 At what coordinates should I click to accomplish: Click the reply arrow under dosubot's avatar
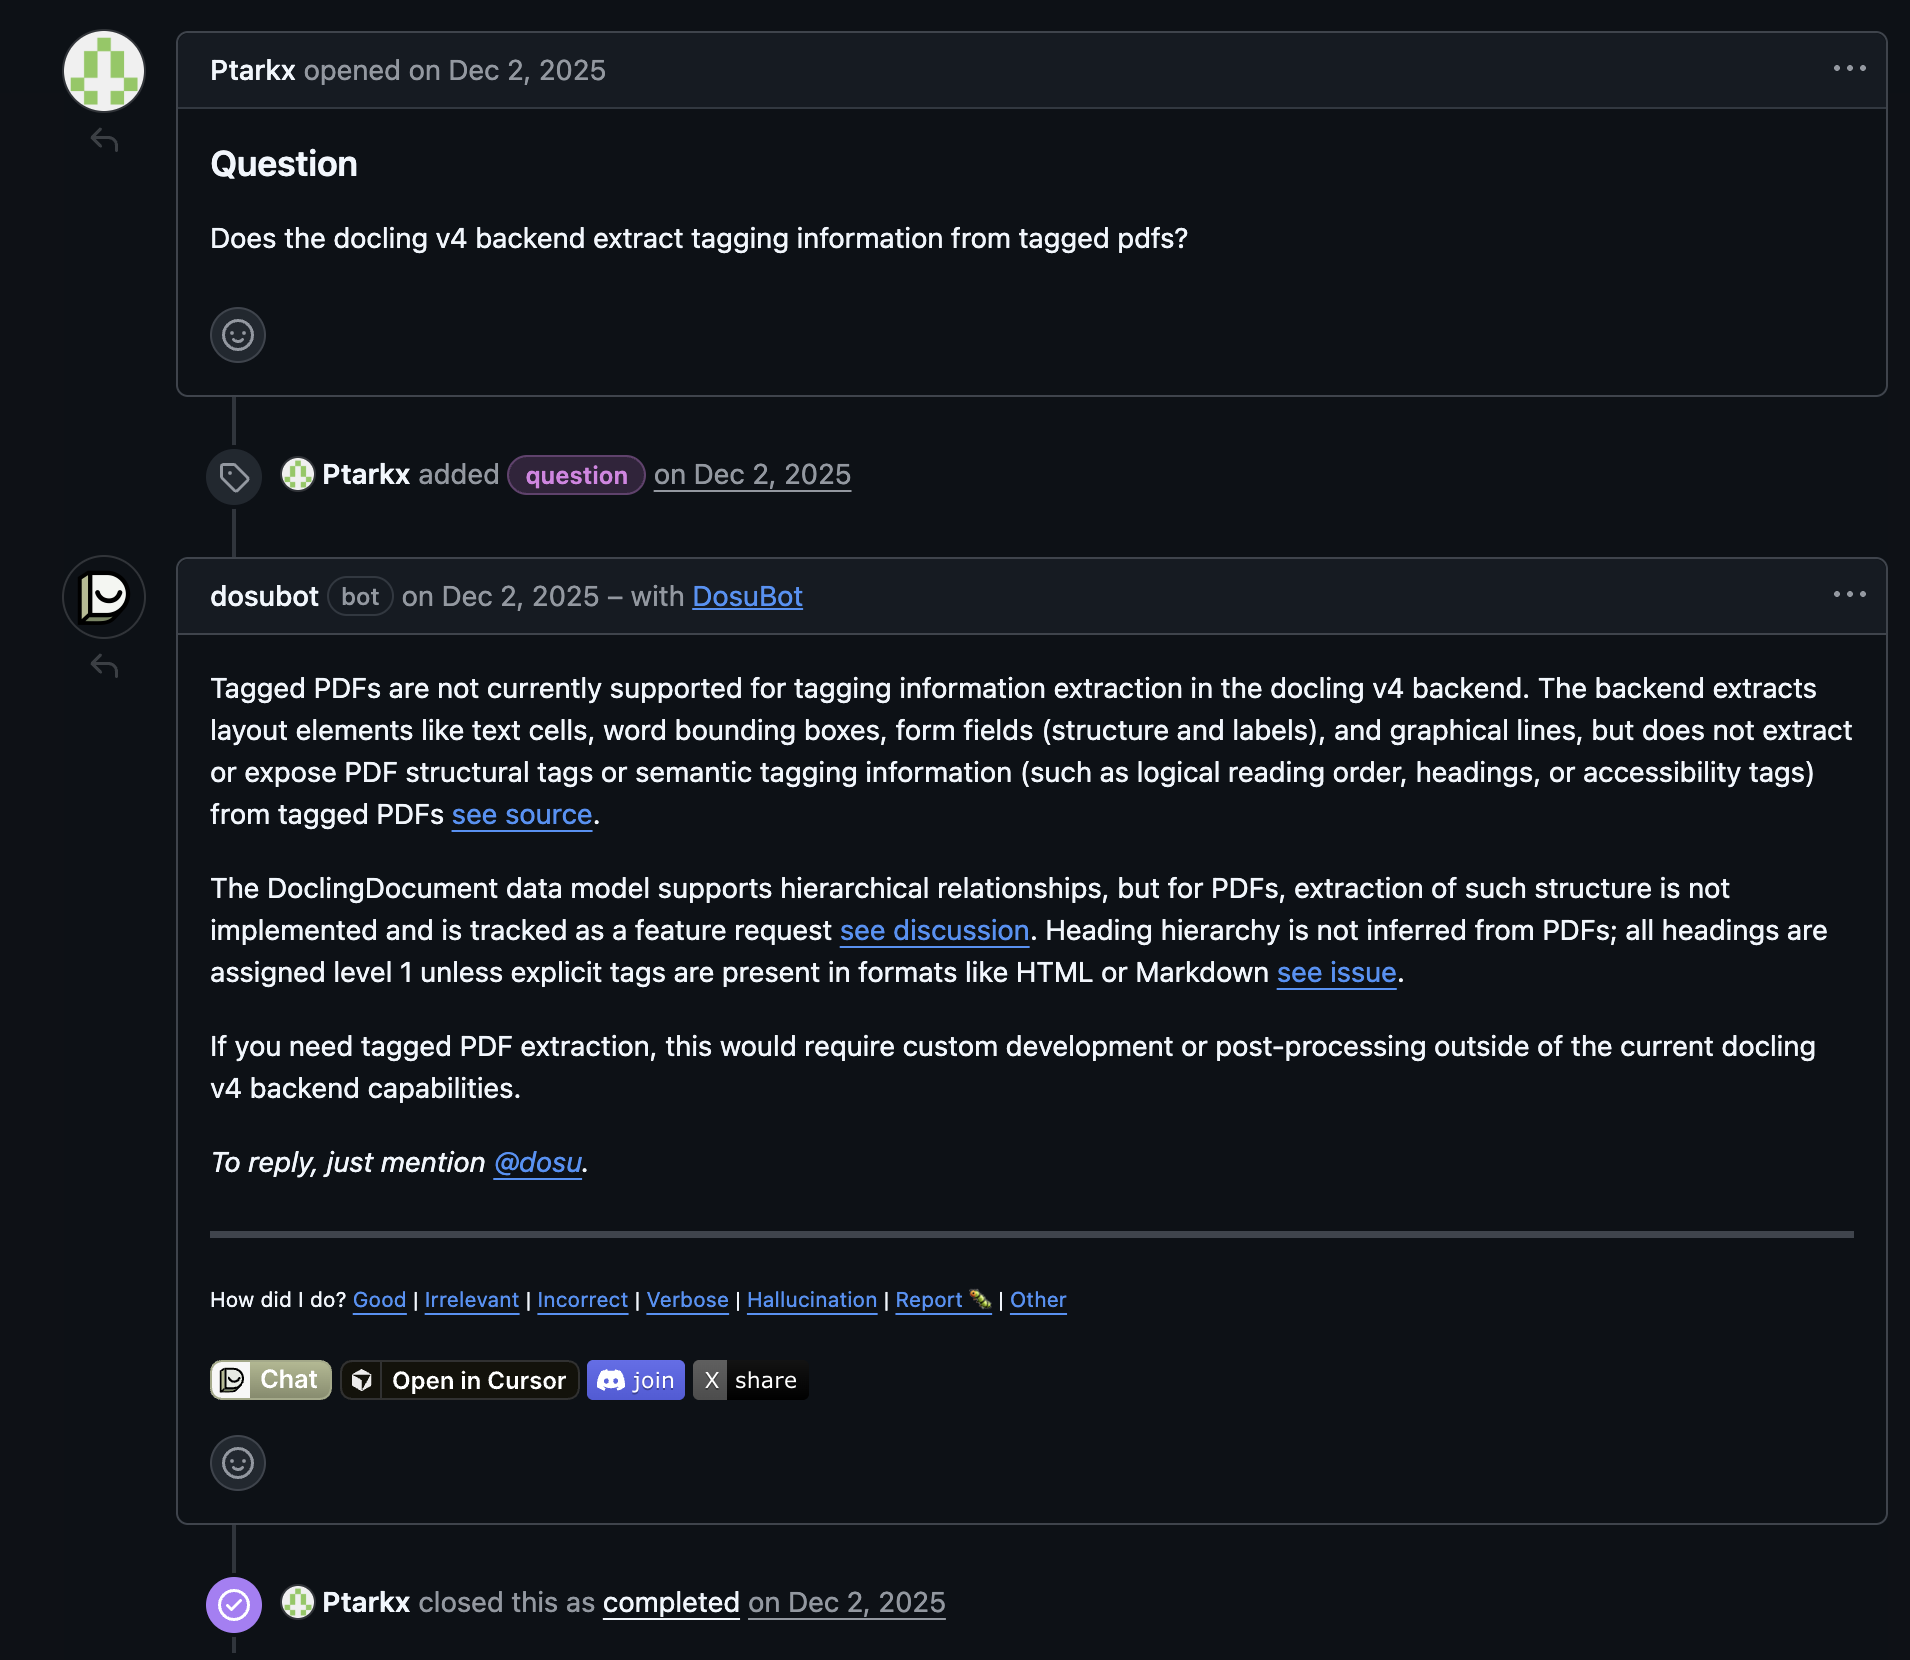point(104,666)
